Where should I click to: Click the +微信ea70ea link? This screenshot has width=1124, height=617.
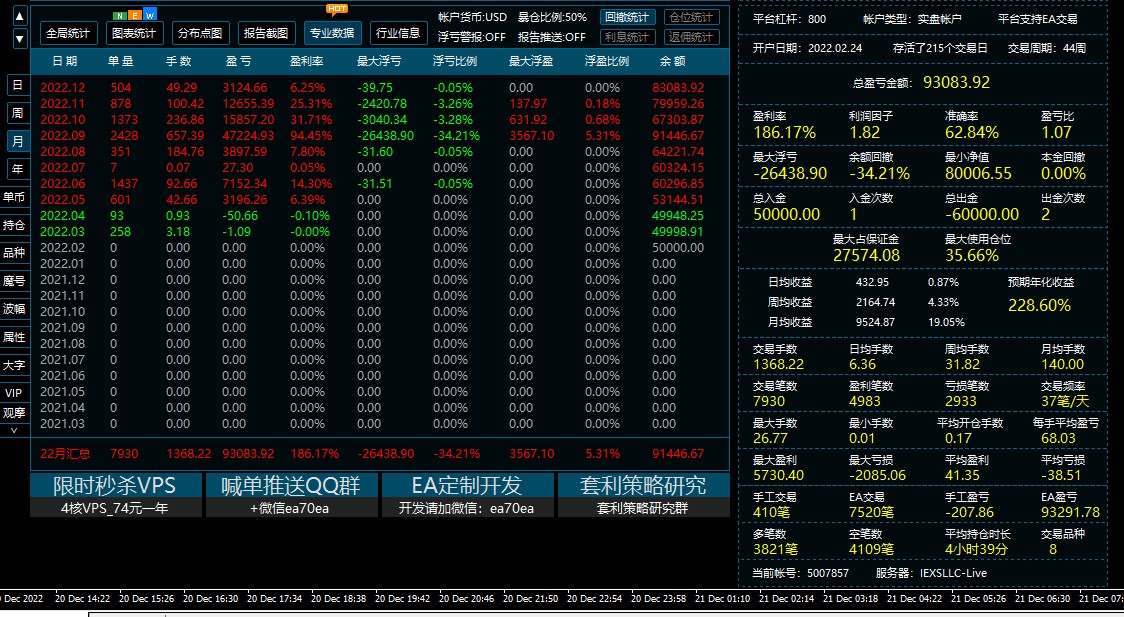tap(292, 508)
